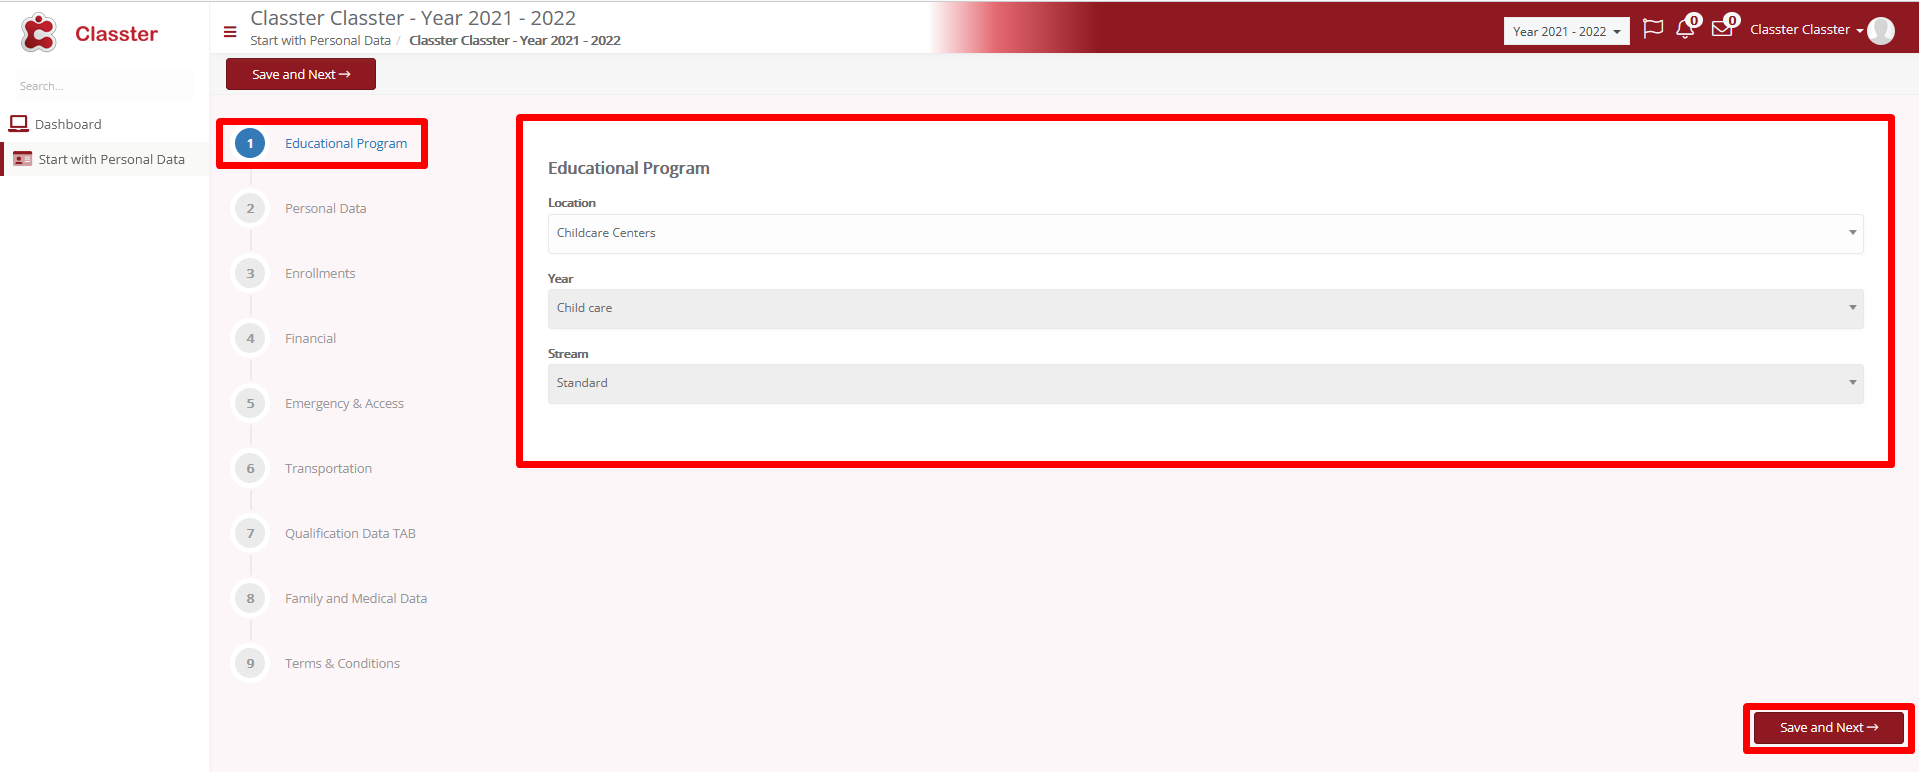
Task: Open the Location dropdown Childcare Centers
Action: pos(1205,233)
